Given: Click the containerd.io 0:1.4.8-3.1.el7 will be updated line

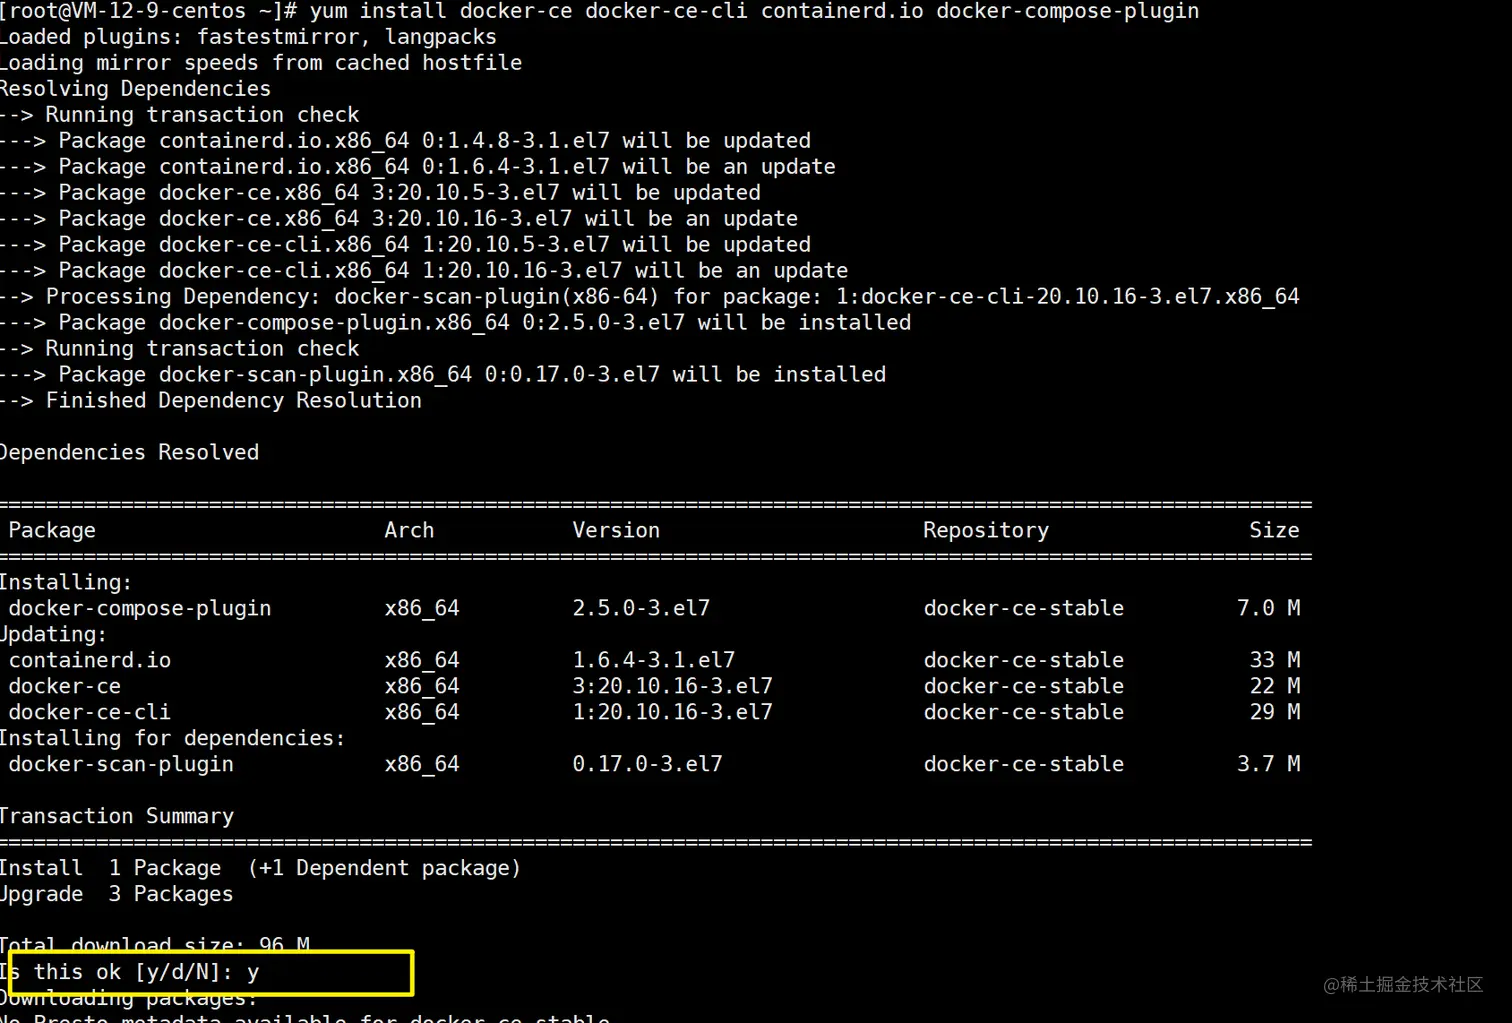Looking at the screenshot, I should pos(405,141).
